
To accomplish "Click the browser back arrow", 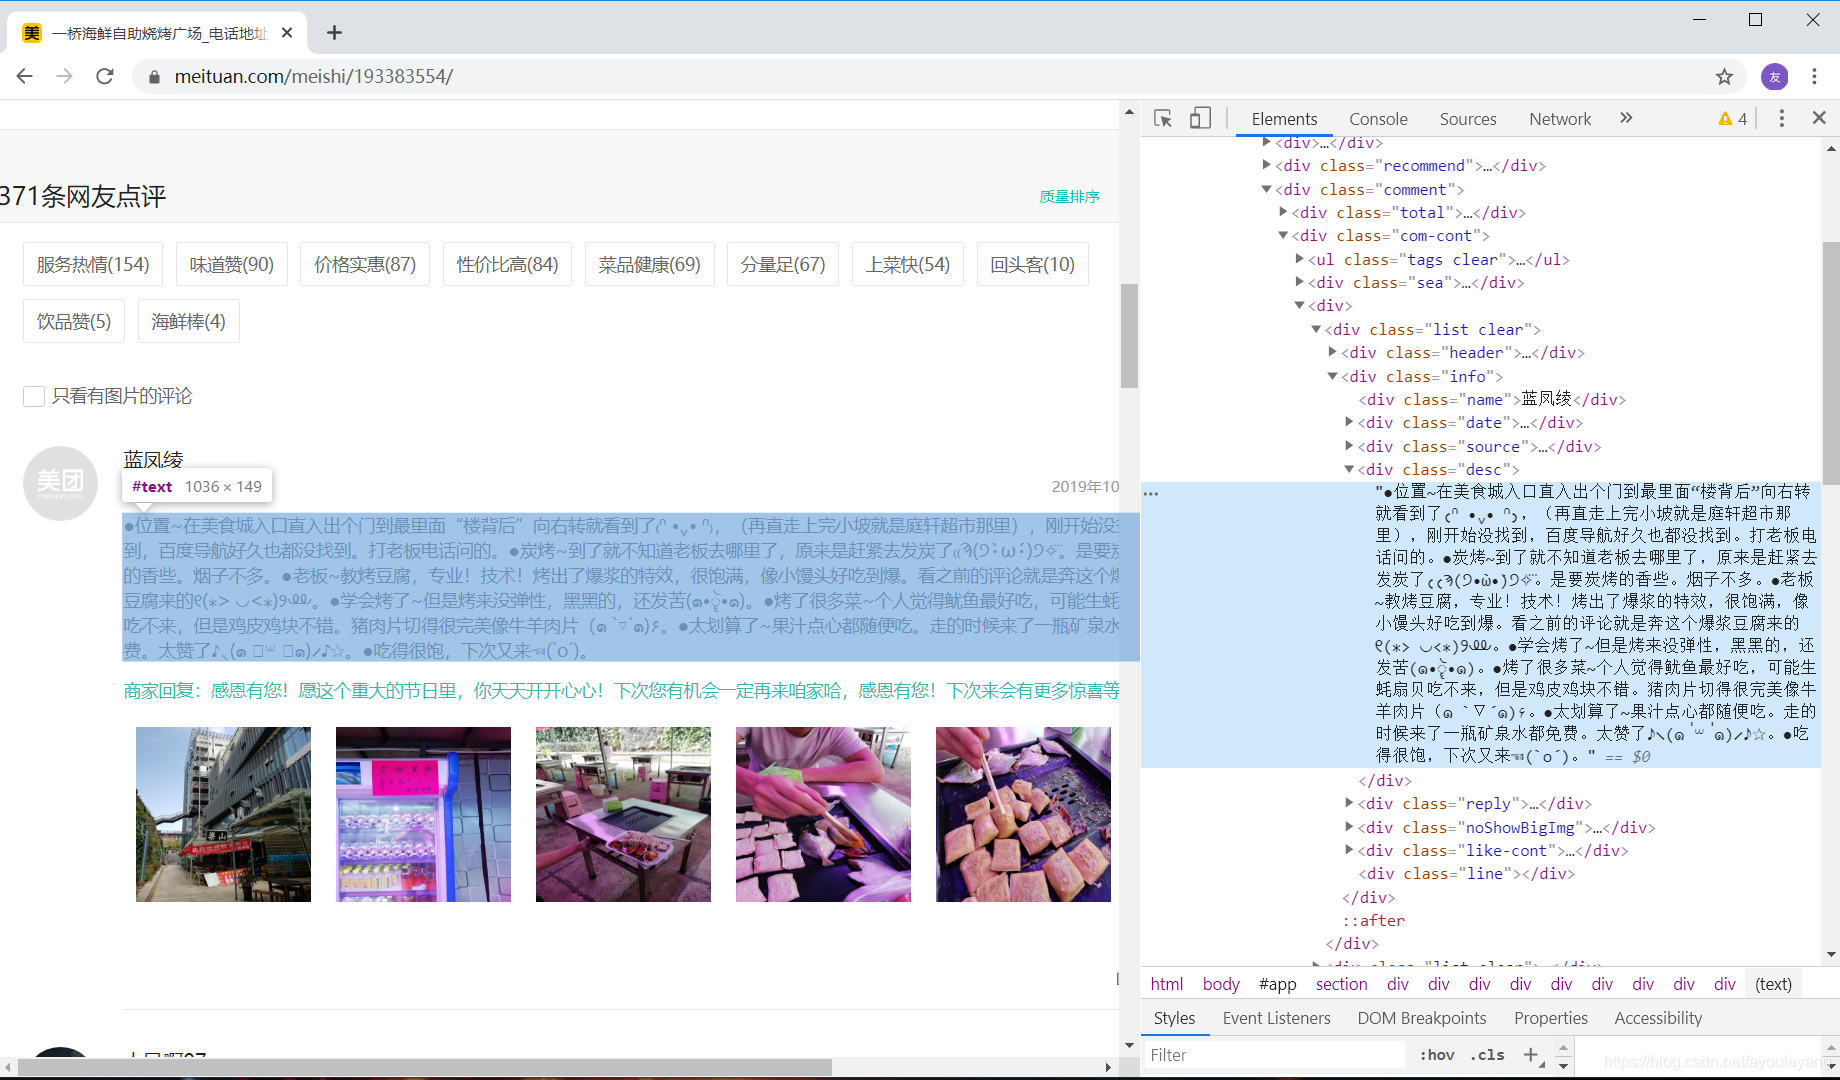I will pyautogui.click(x=25, y=76).
